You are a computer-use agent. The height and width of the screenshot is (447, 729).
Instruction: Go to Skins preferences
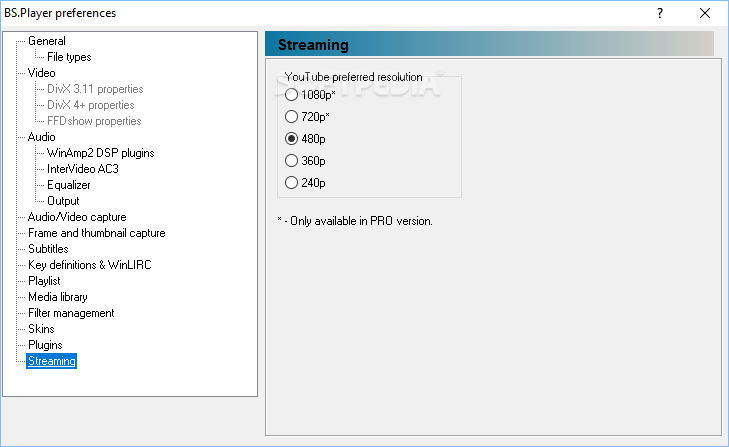(41, 329)
